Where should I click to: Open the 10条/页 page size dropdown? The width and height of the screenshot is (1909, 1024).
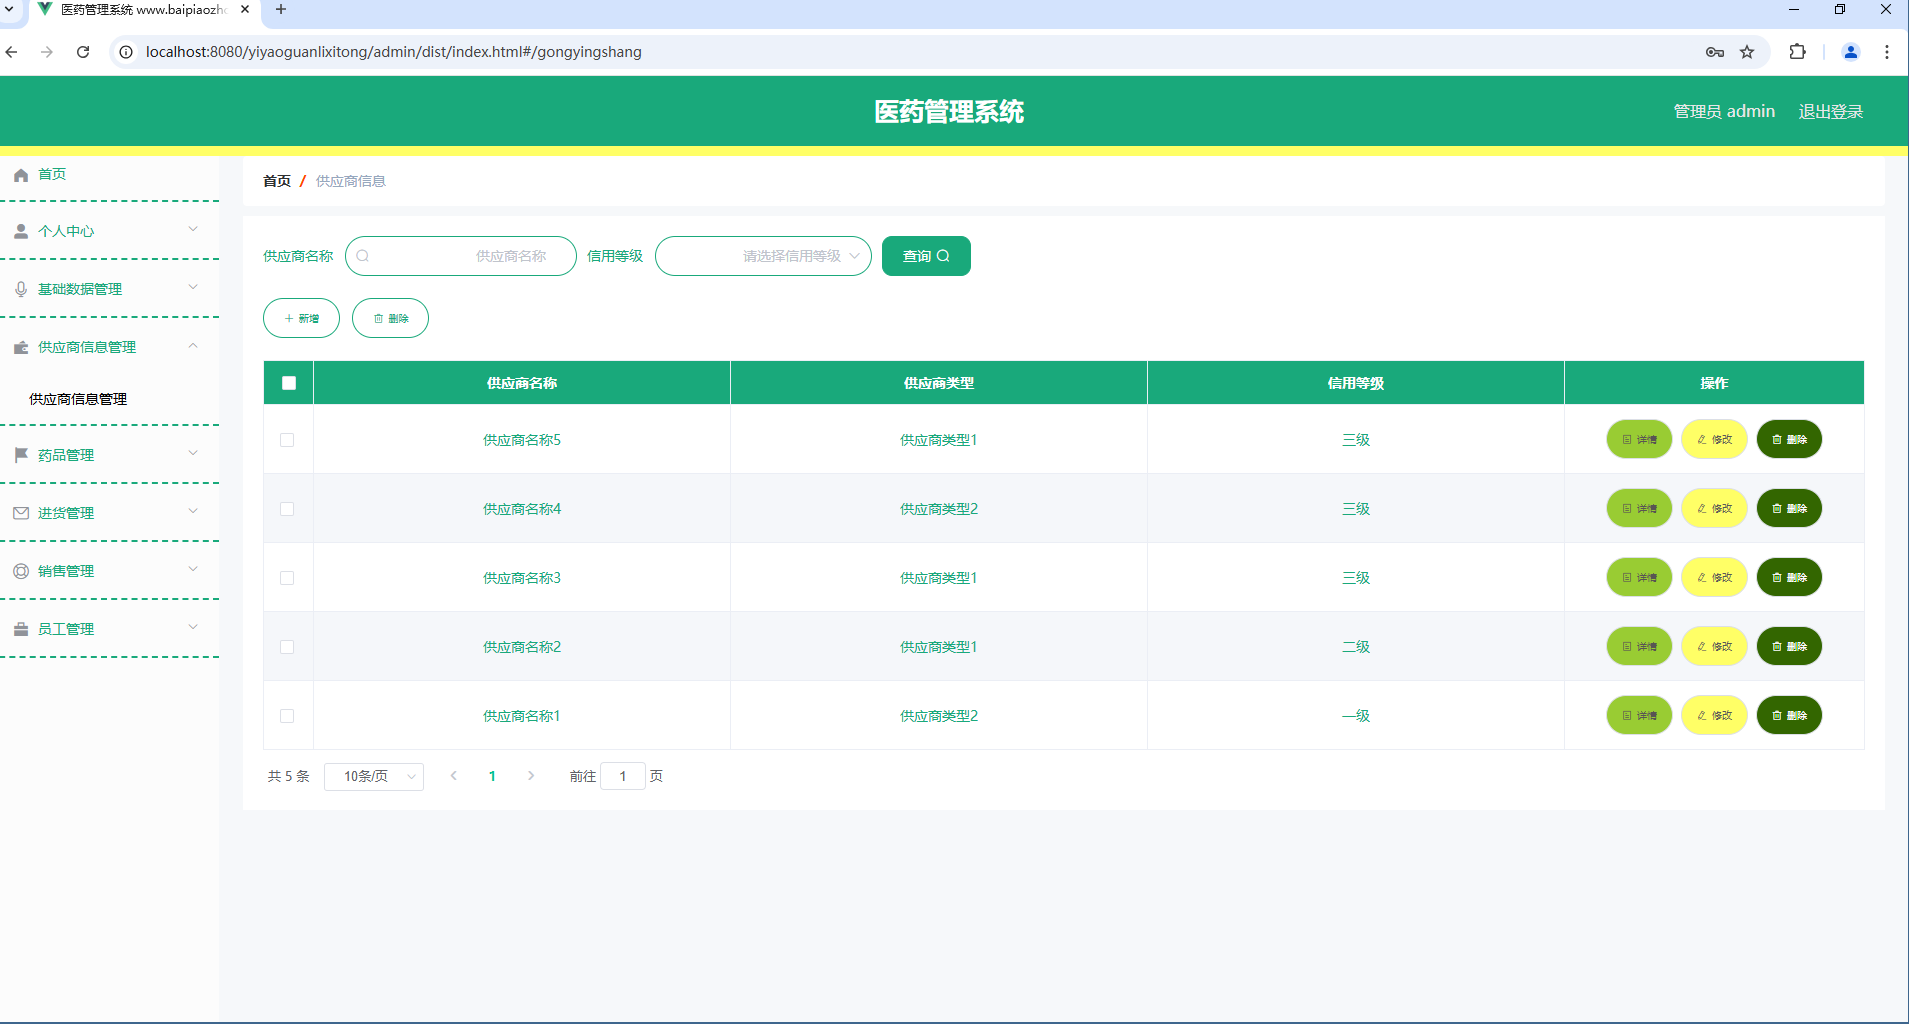[x=374, y=776]
